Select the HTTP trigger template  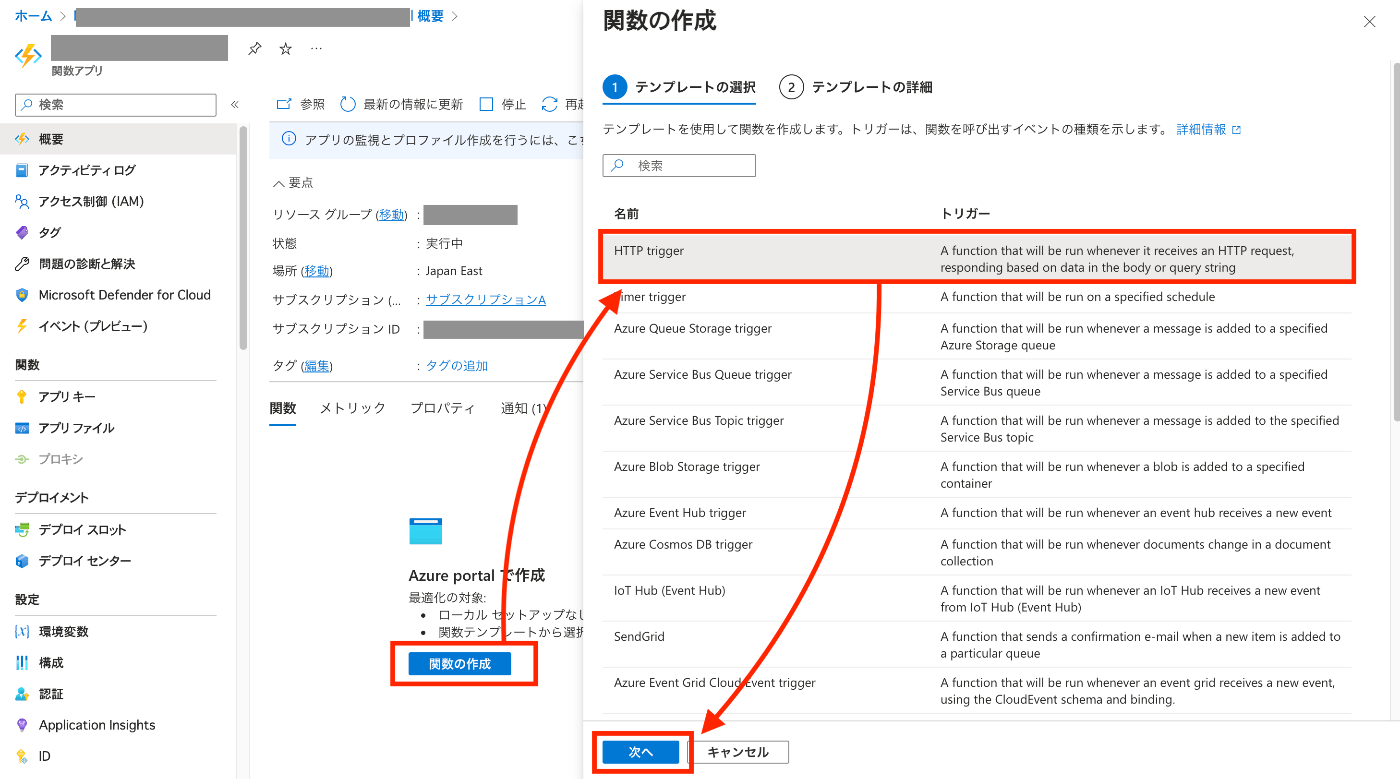pos(977,259)
